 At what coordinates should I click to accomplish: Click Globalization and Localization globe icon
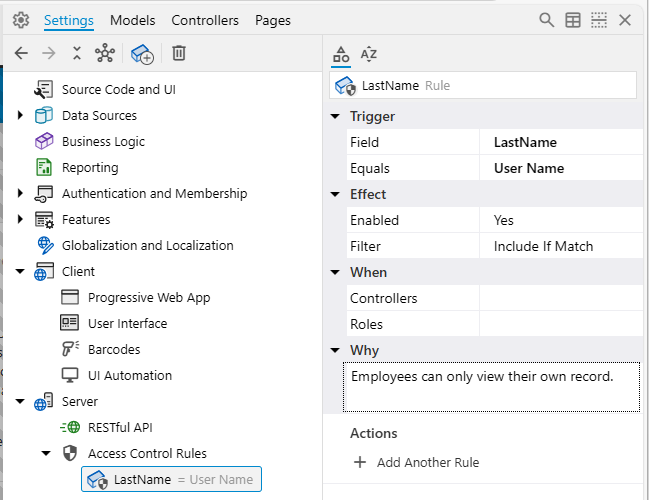45,245
